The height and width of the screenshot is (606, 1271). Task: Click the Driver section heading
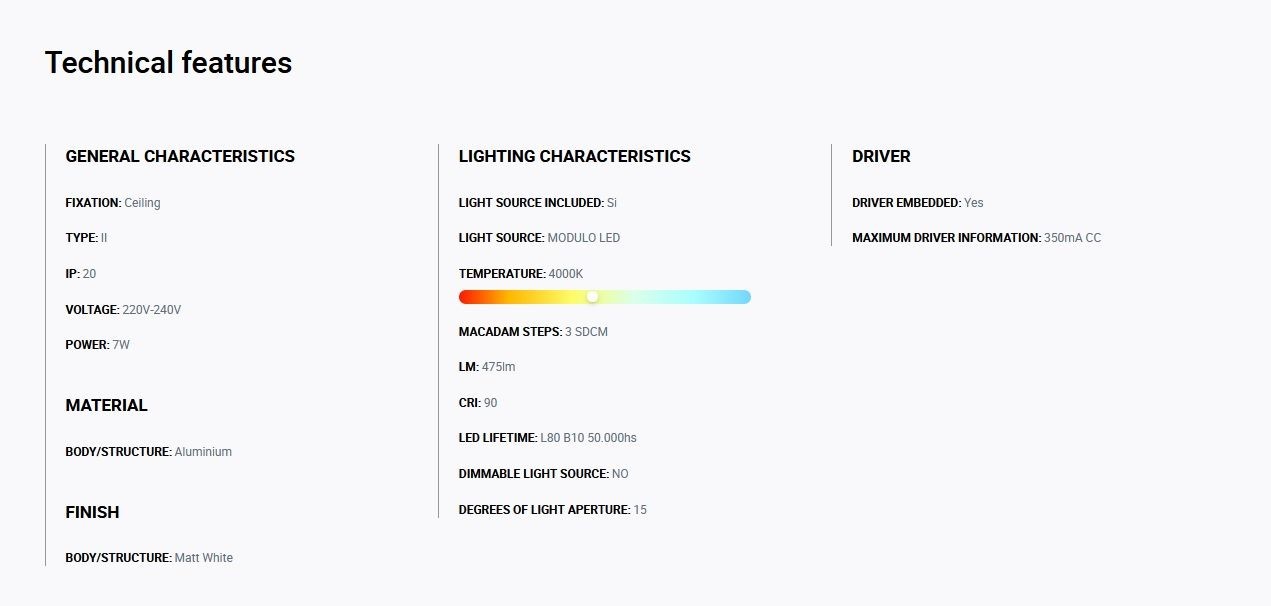(881, 157)
